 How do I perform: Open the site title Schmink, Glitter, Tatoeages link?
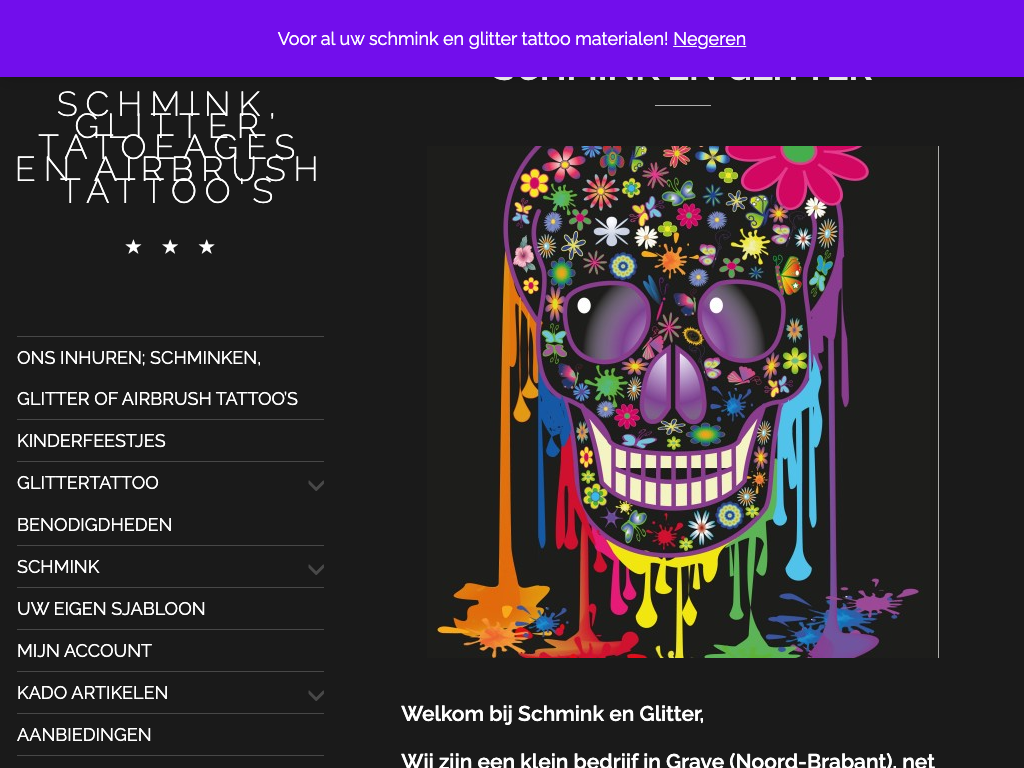click(x=167, y=148)
